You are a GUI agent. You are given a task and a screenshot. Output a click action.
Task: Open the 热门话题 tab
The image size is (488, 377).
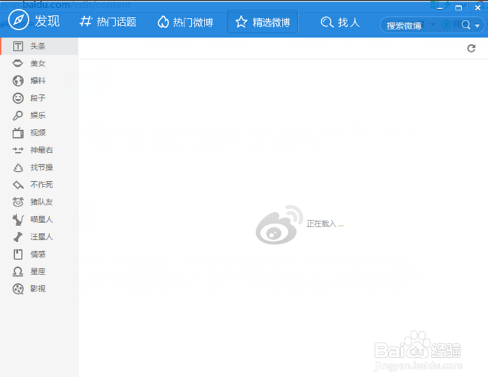(x=108, y=22)
